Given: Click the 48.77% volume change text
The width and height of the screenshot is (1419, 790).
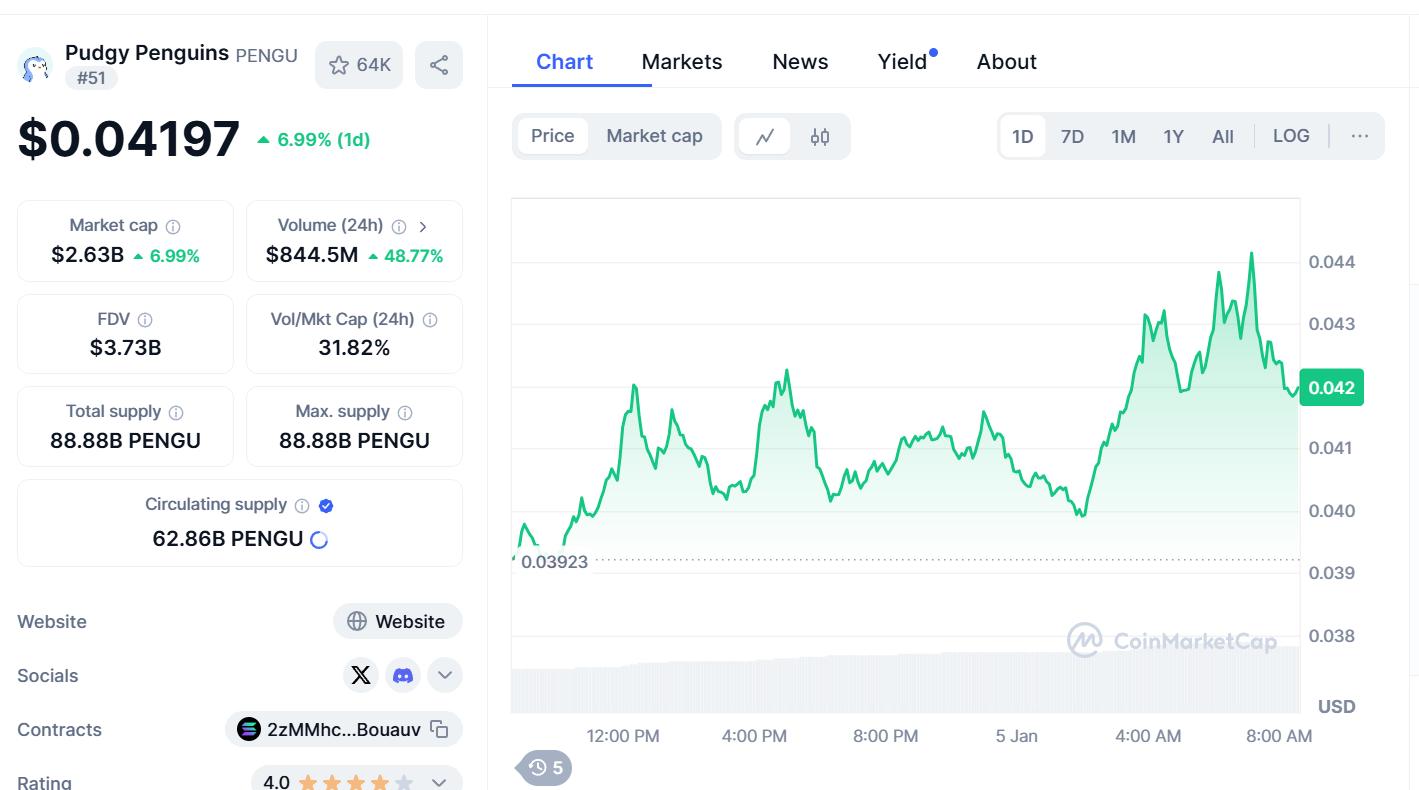Looking at the screenshot, I should [413, 256].
